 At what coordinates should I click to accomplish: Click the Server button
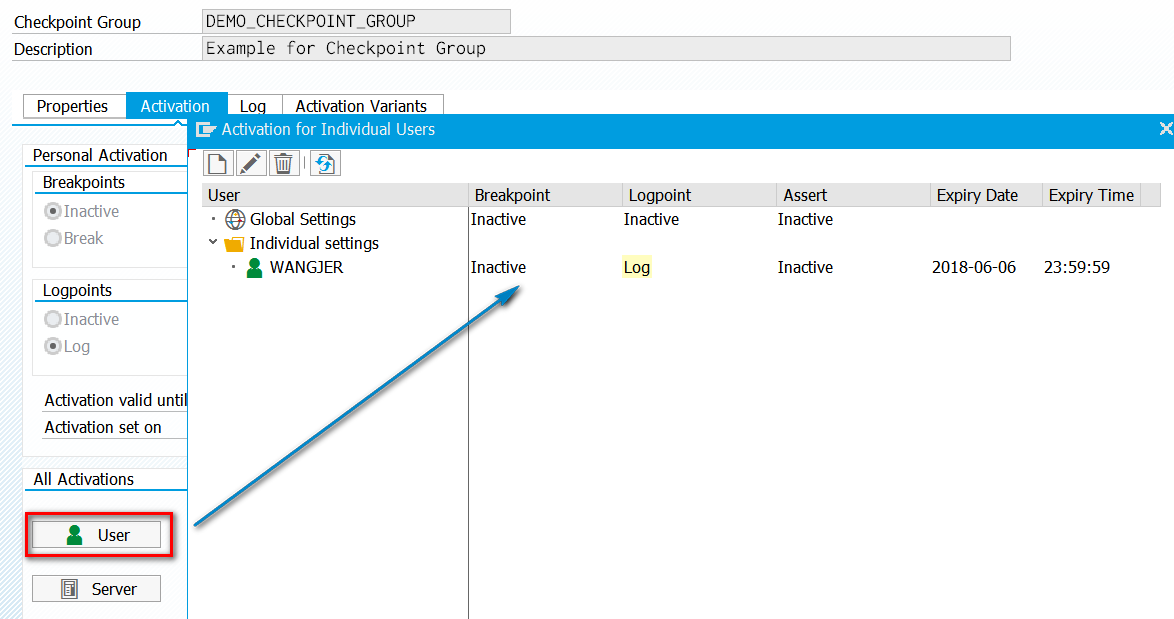pos(97,589)
